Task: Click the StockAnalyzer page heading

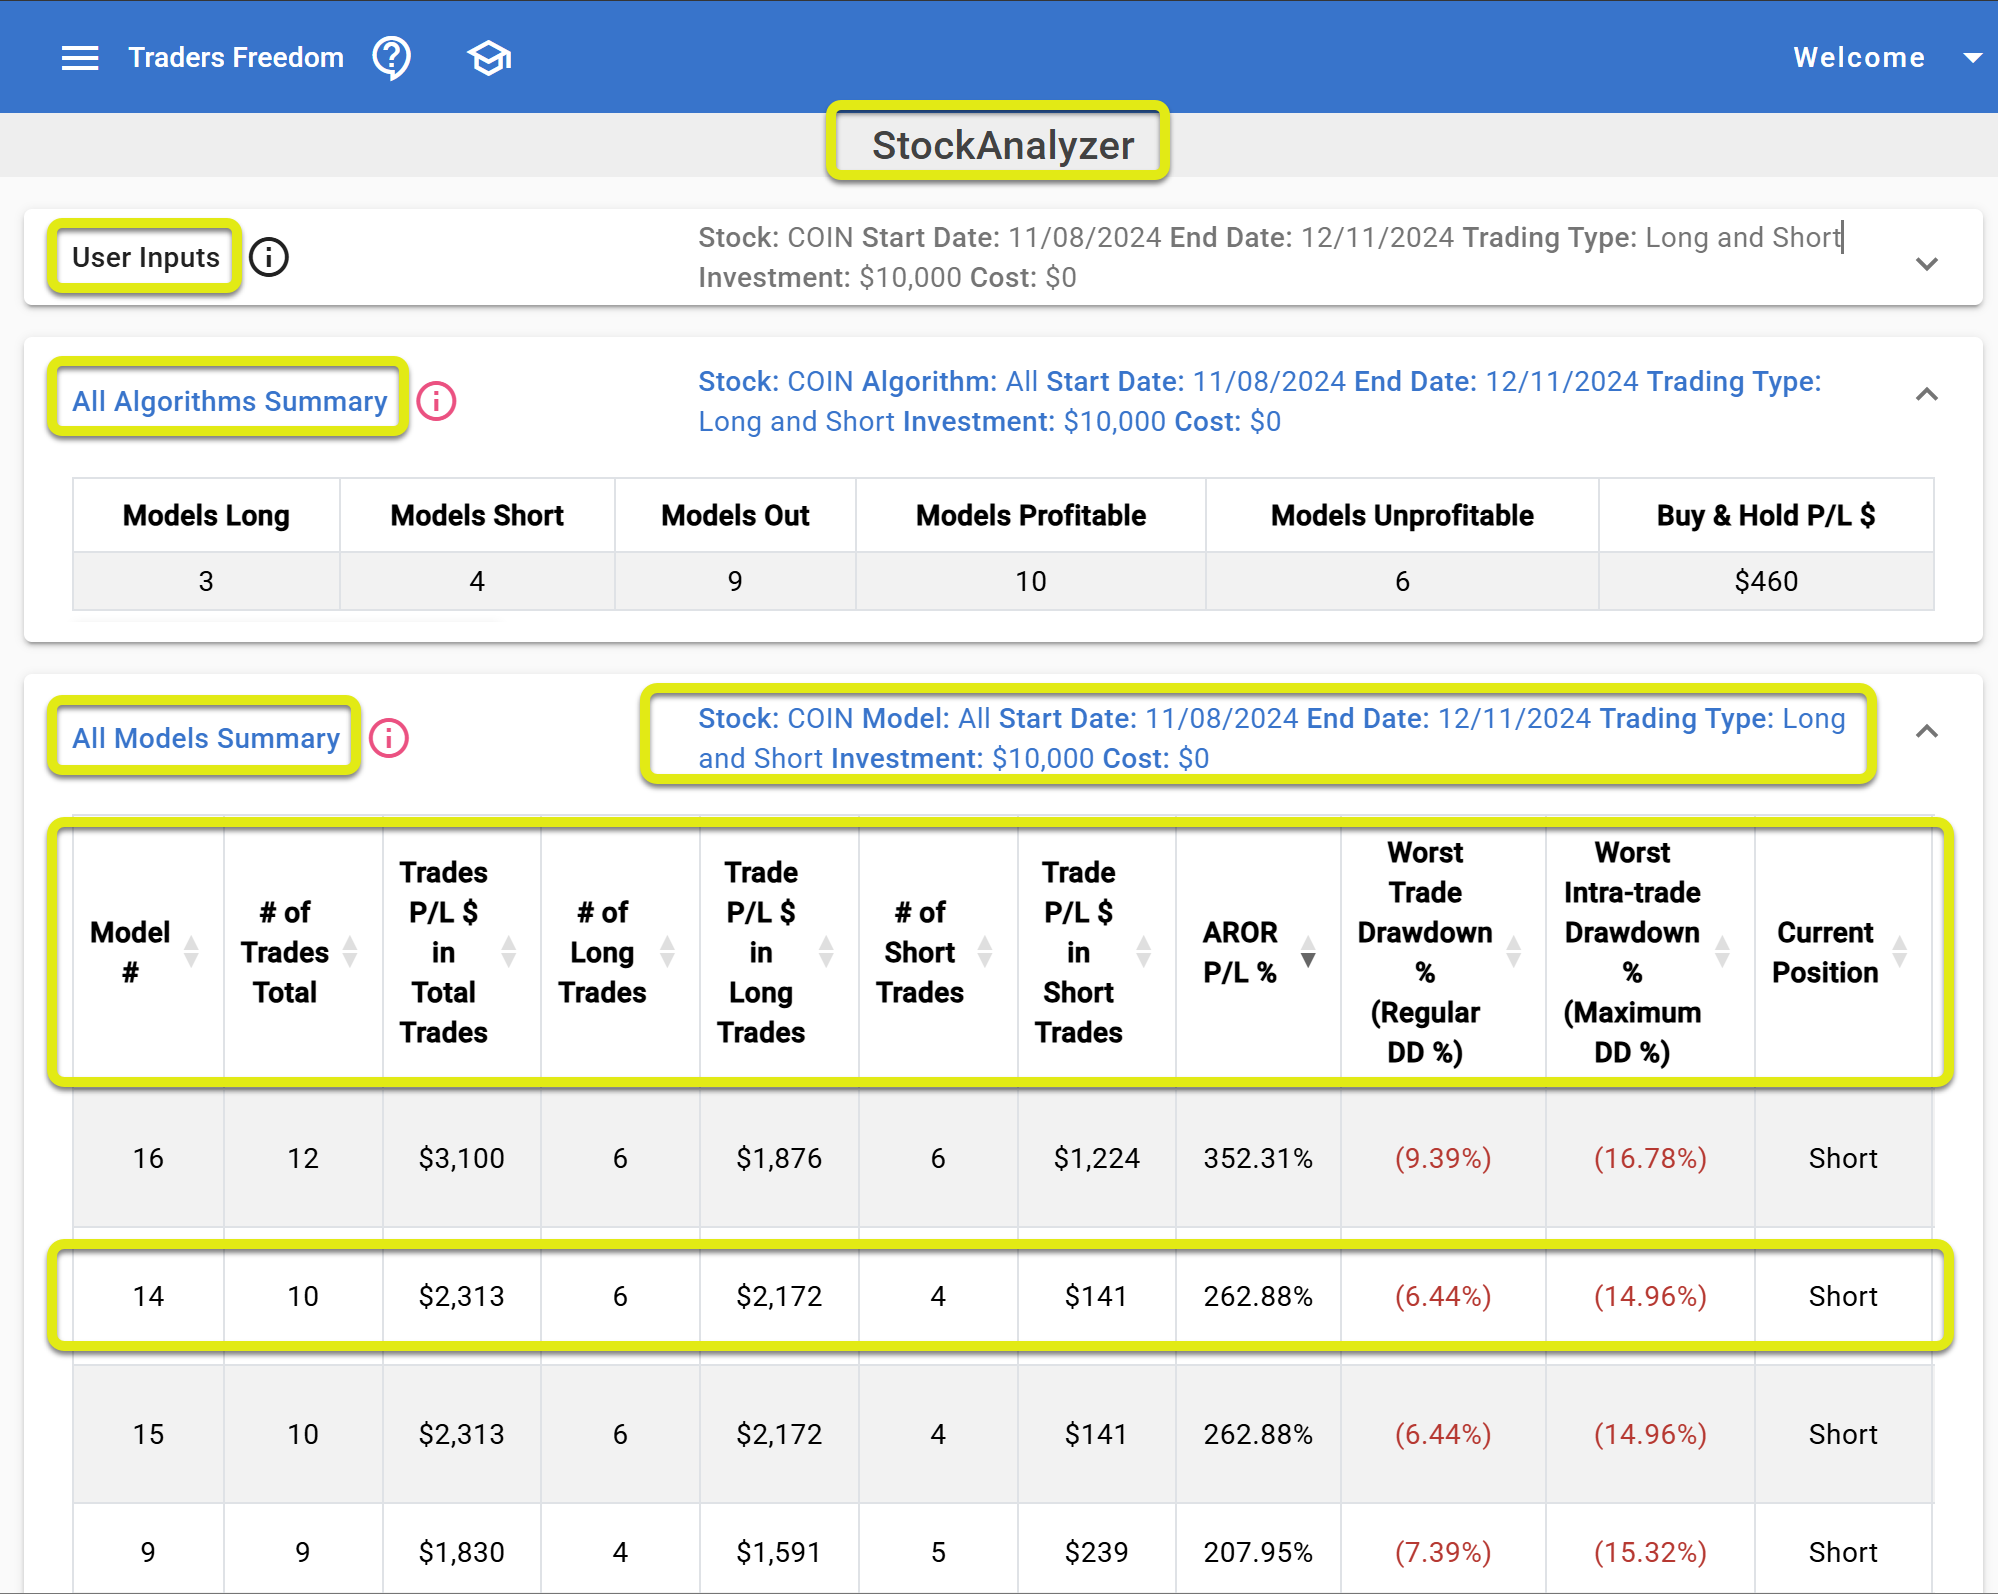Action: 1002,145
